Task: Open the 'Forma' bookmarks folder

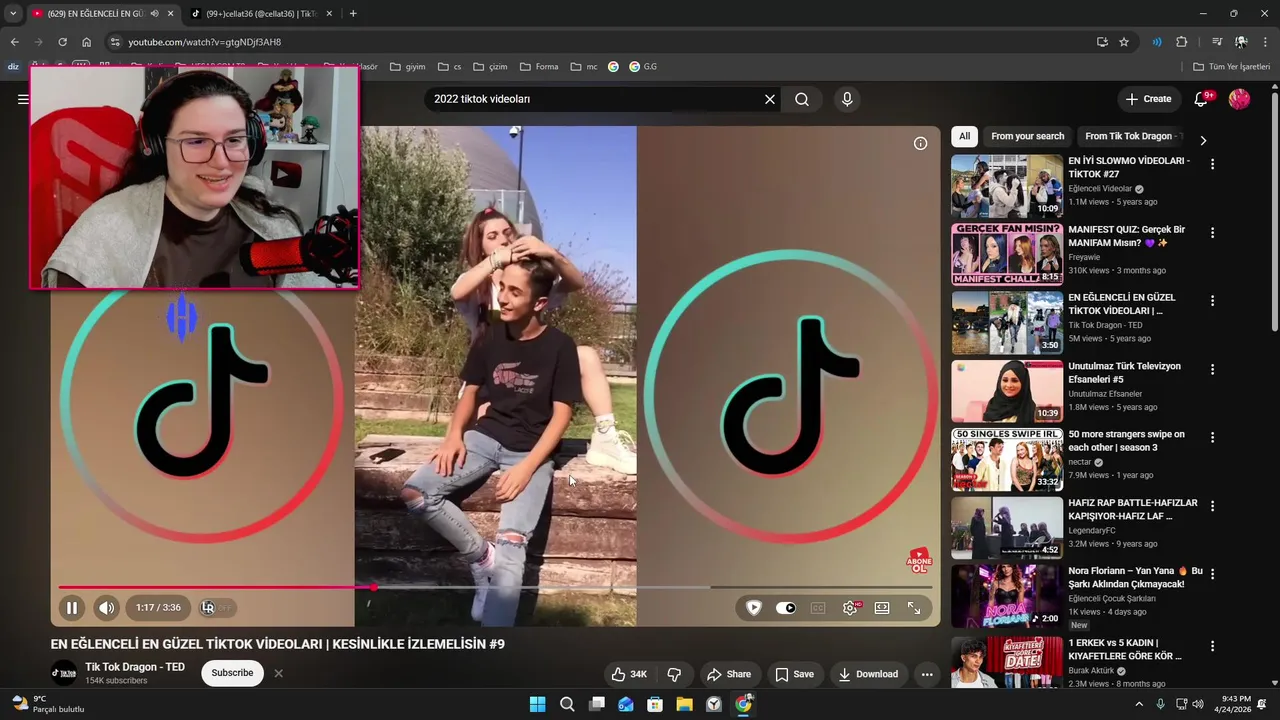Action: click(539, 67)
